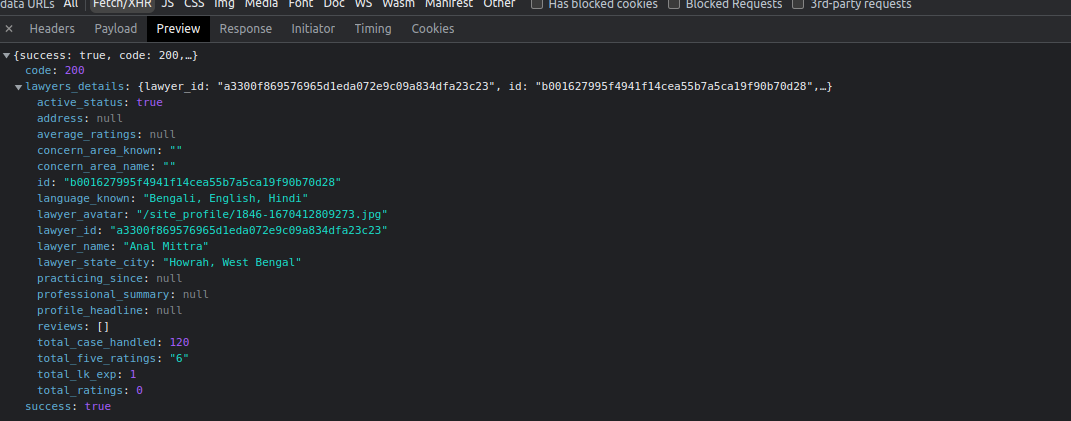Toggle 3rd-party requests checkbox
This screenshot has width=1071, height=421.
tap(798, 4)
